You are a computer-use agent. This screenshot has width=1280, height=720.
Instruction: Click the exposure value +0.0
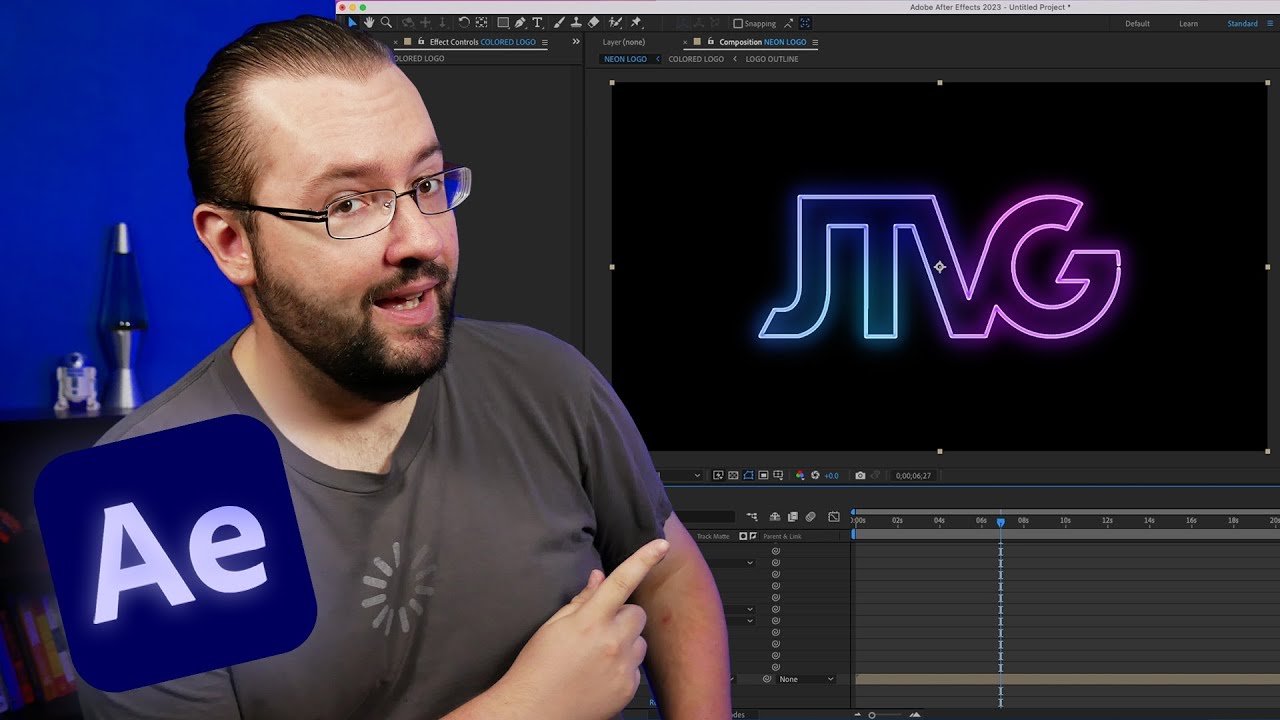click(x=831, y=476)
